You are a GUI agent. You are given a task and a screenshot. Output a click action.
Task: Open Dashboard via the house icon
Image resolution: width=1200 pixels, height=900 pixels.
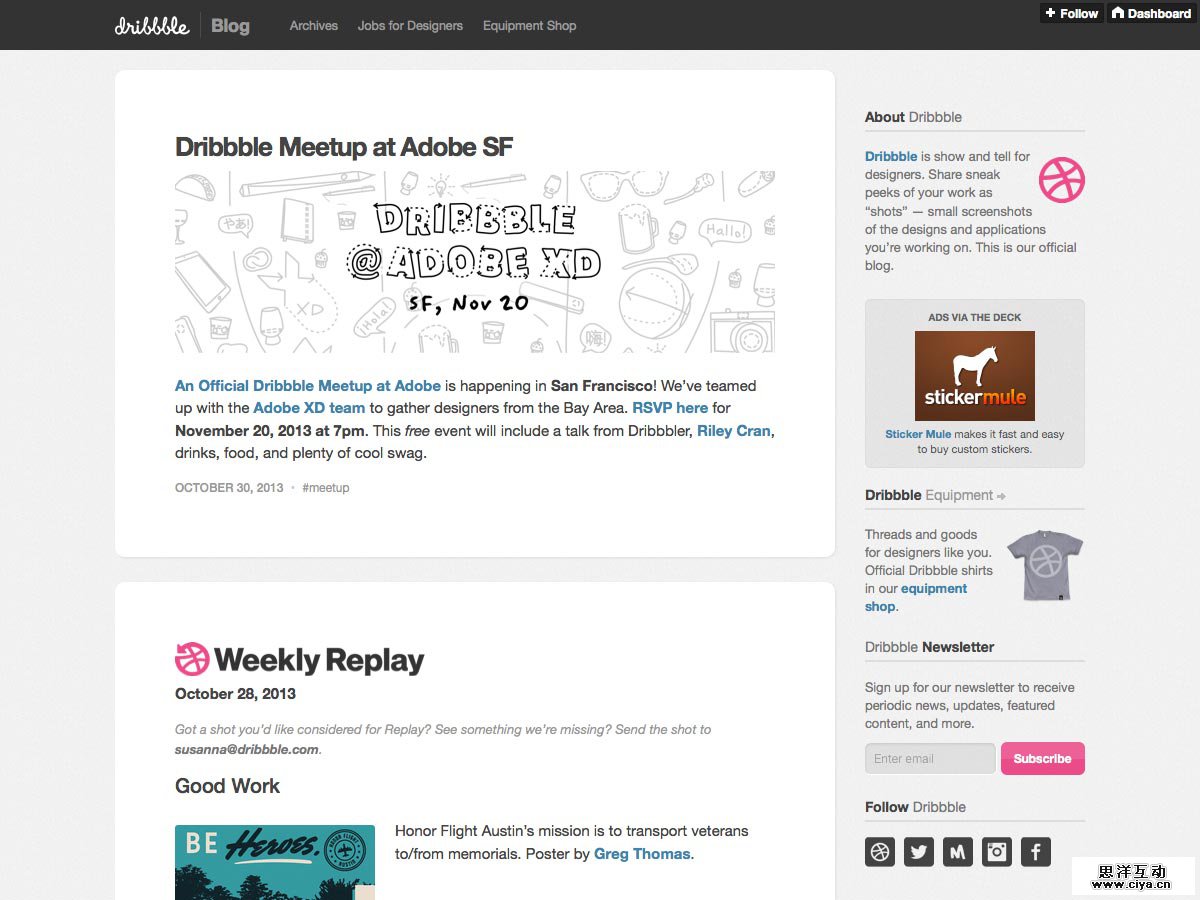[x=1150, y=13]
